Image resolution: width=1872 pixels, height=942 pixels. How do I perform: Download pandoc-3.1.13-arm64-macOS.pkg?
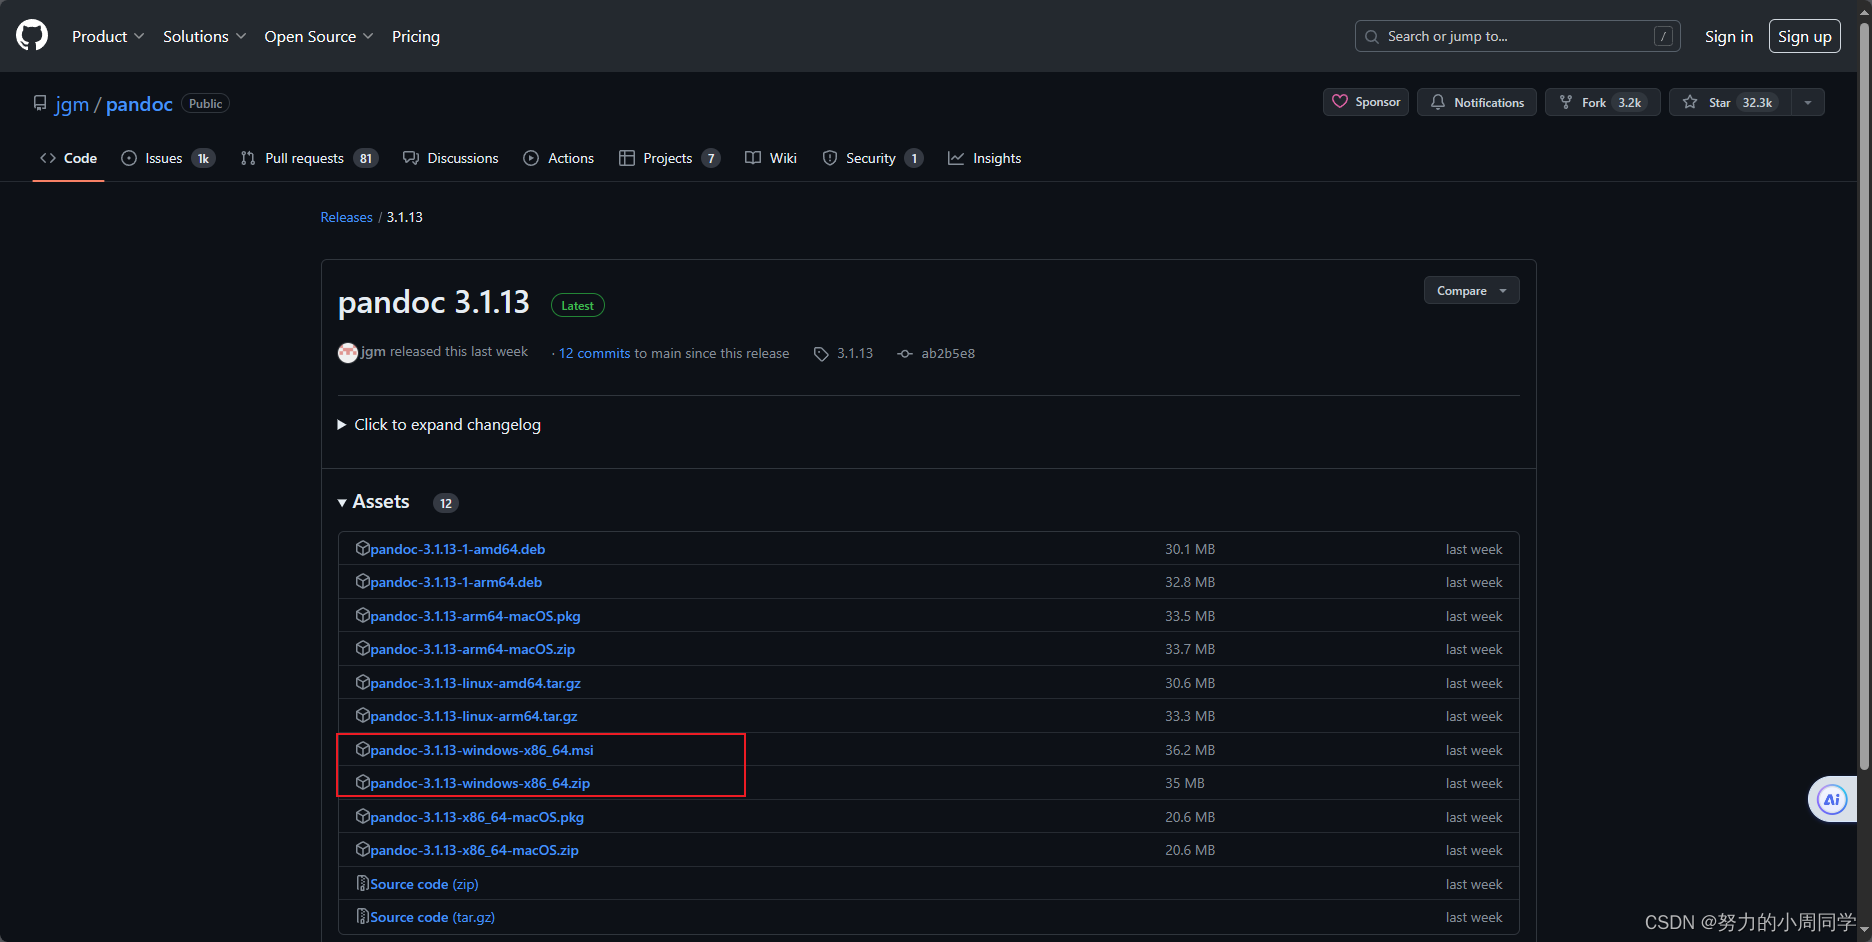(x=475, y=616)
